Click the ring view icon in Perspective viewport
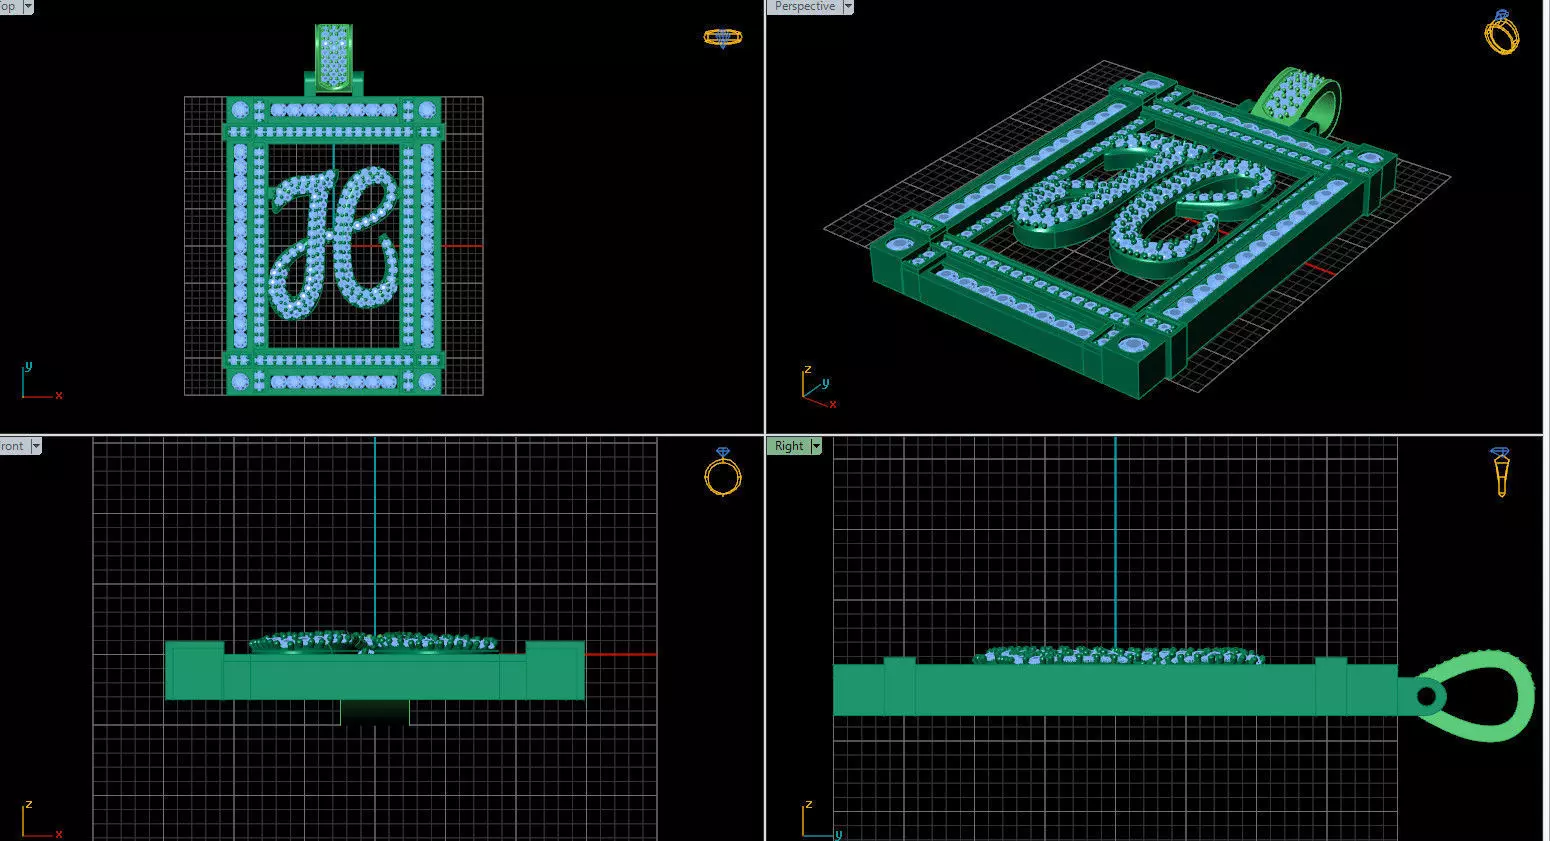Screen dimensions: 1550x841 click(x=1502, y=32)
